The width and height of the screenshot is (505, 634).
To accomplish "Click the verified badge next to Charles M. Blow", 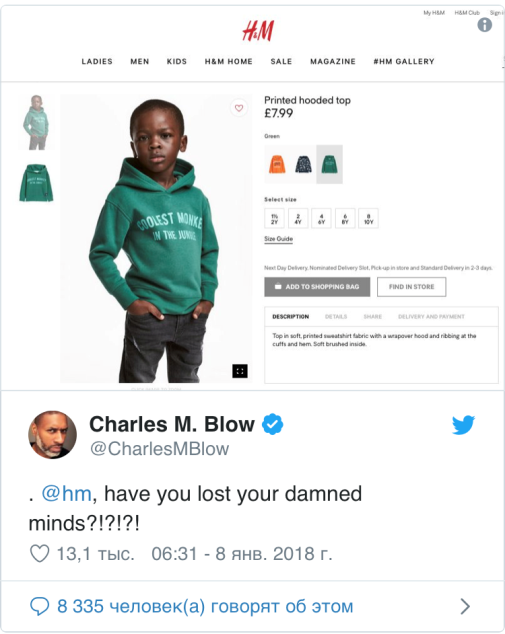I will tap(273, 424).
